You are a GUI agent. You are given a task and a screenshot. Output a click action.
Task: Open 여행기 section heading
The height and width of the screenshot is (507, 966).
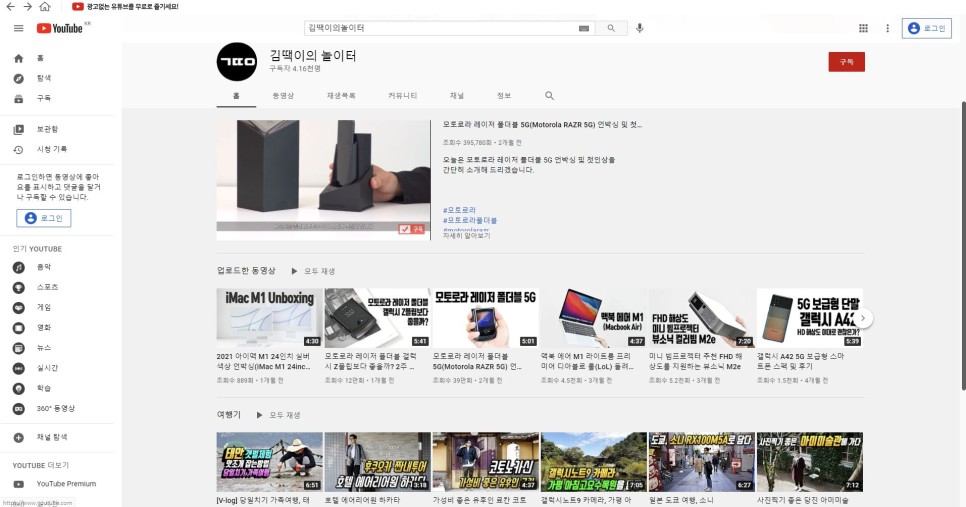229,415
